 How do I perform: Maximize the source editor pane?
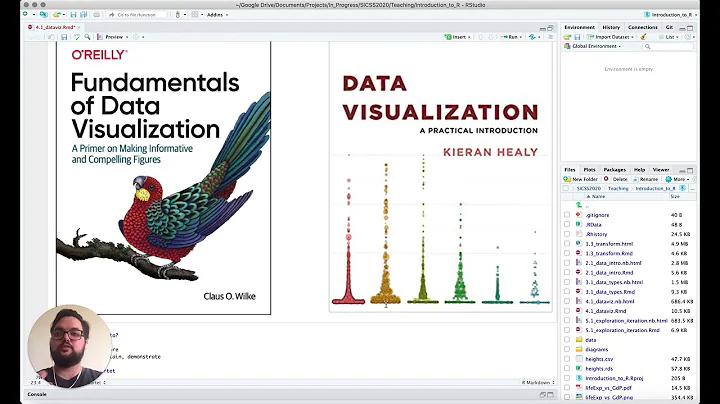click(x=550, y=28)
